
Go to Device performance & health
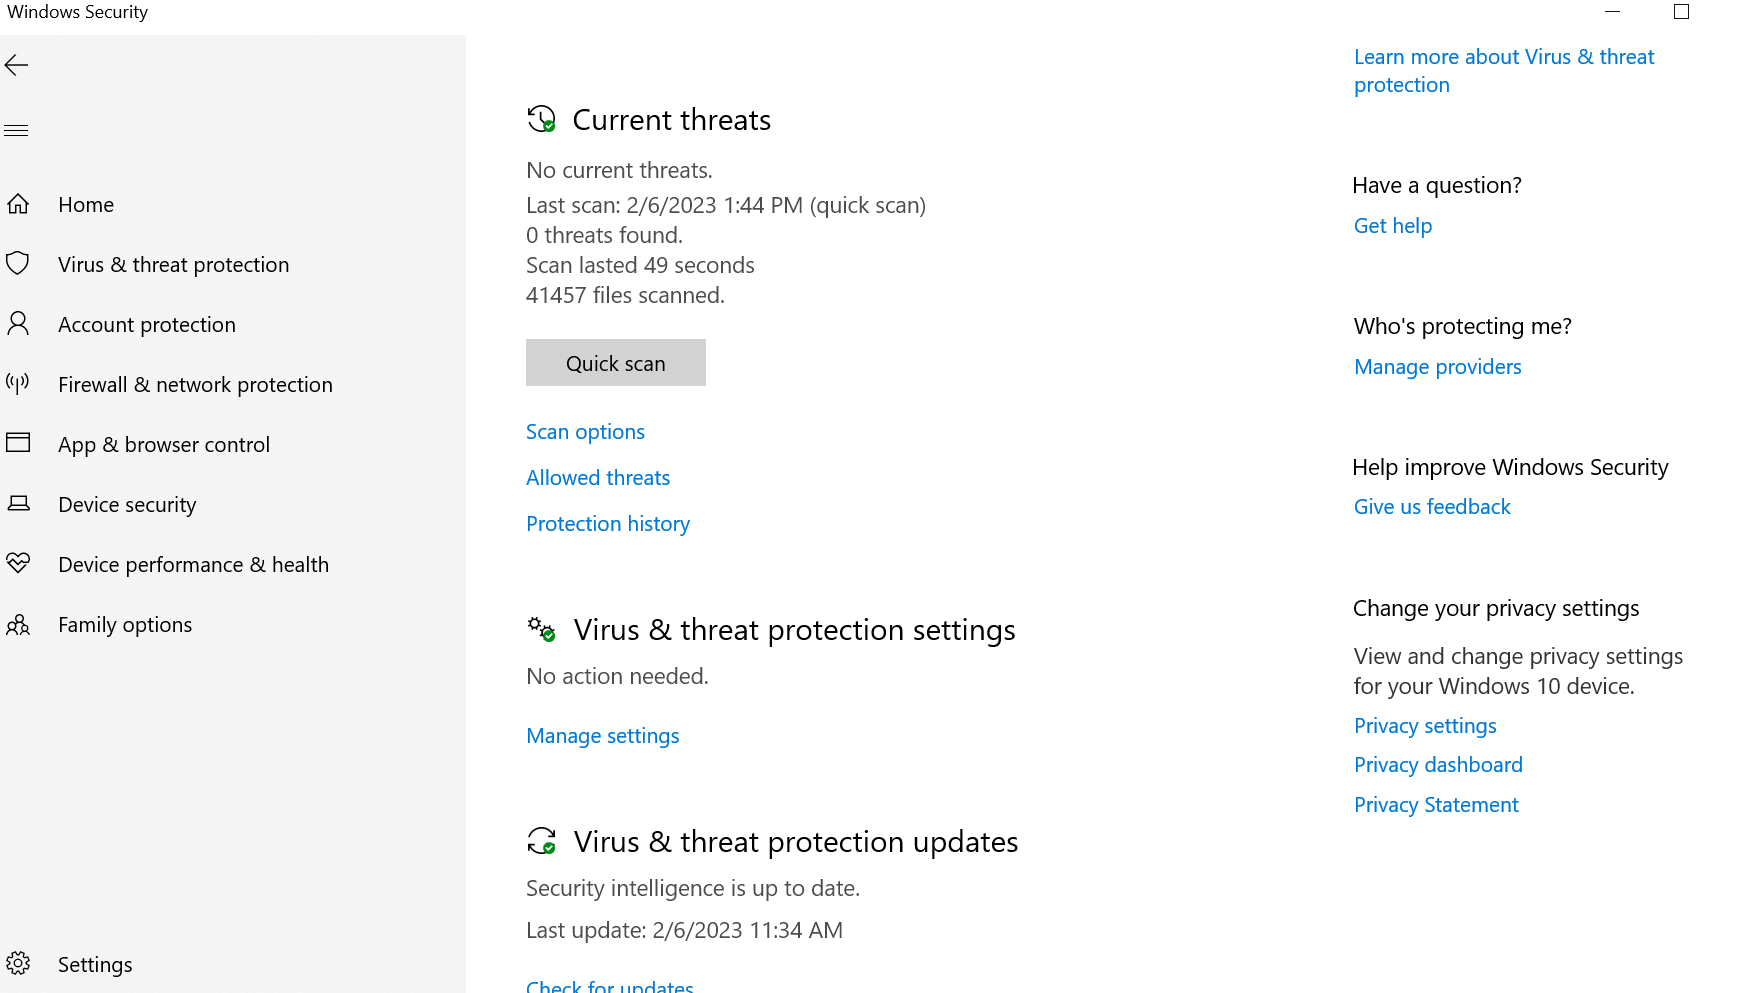coord(193,565)
